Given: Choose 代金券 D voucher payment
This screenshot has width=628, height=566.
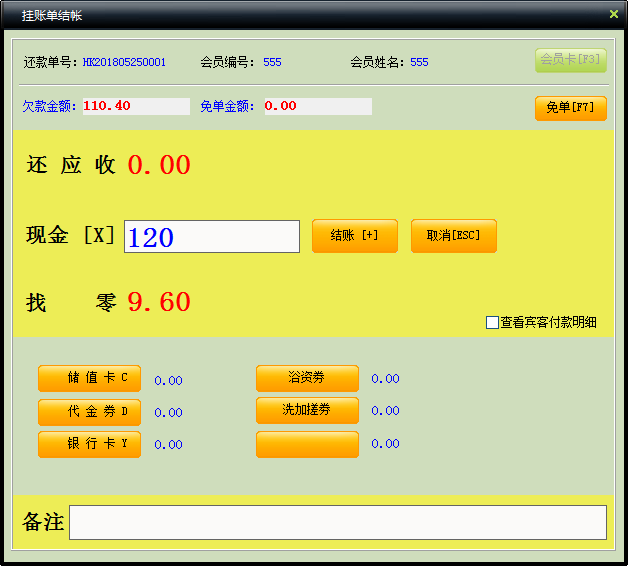Looking at the screenshot, I should [x=89, y=411].
